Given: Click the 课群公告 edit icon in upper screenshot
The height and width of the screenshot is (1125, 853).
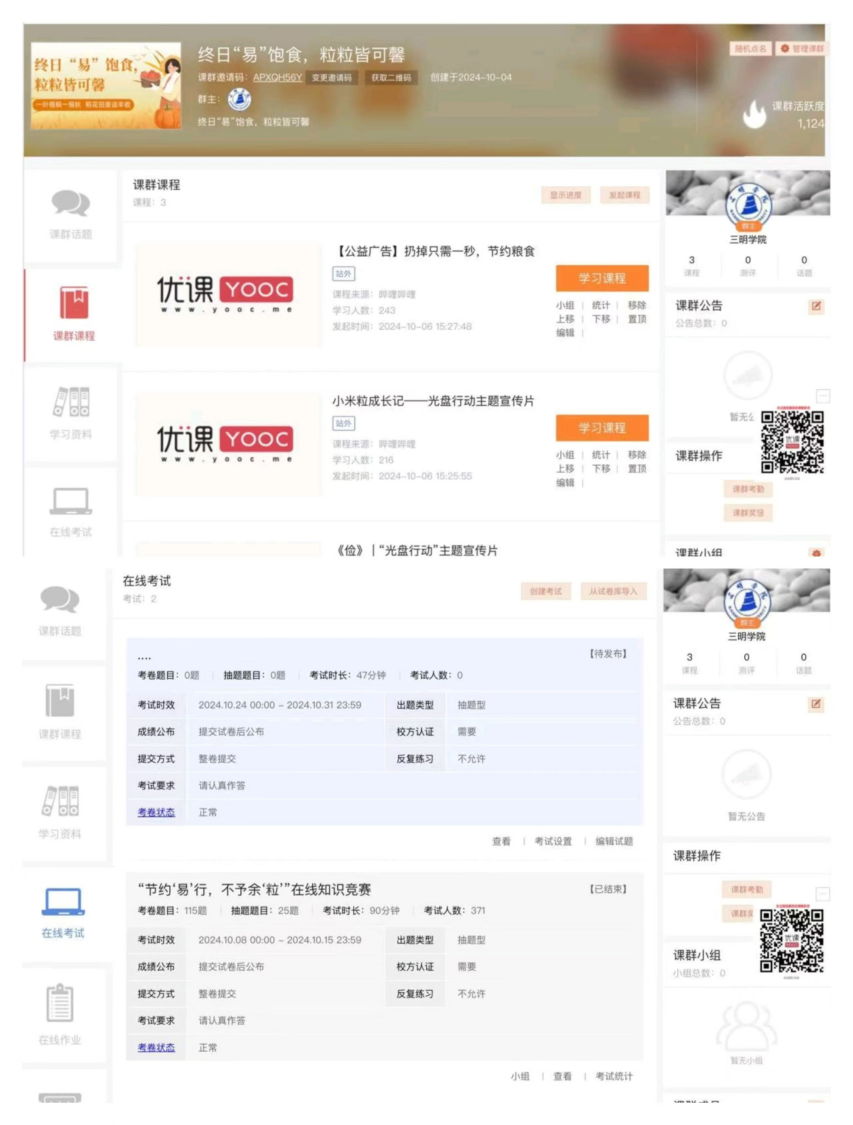Looking at the screenshot, I should pyautogui.click(x=816, y=306).
